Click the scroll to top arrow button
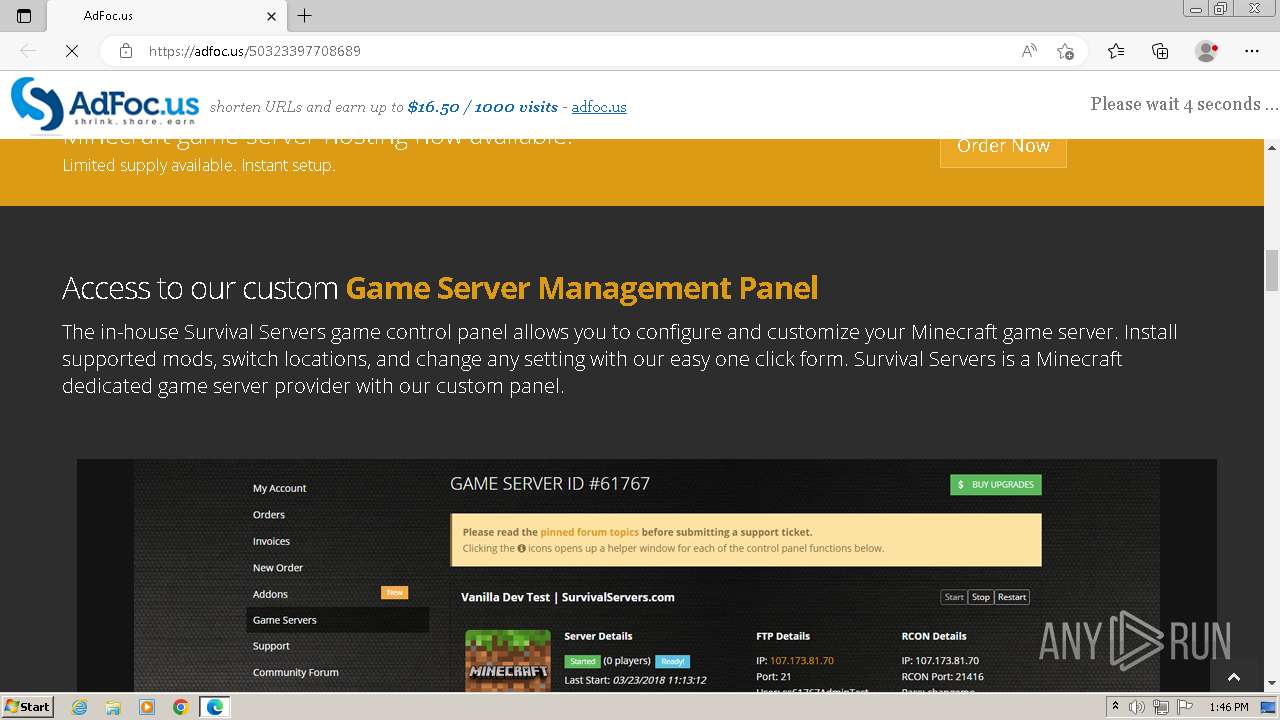1280x720 pixels. [x=1233, y=677]
